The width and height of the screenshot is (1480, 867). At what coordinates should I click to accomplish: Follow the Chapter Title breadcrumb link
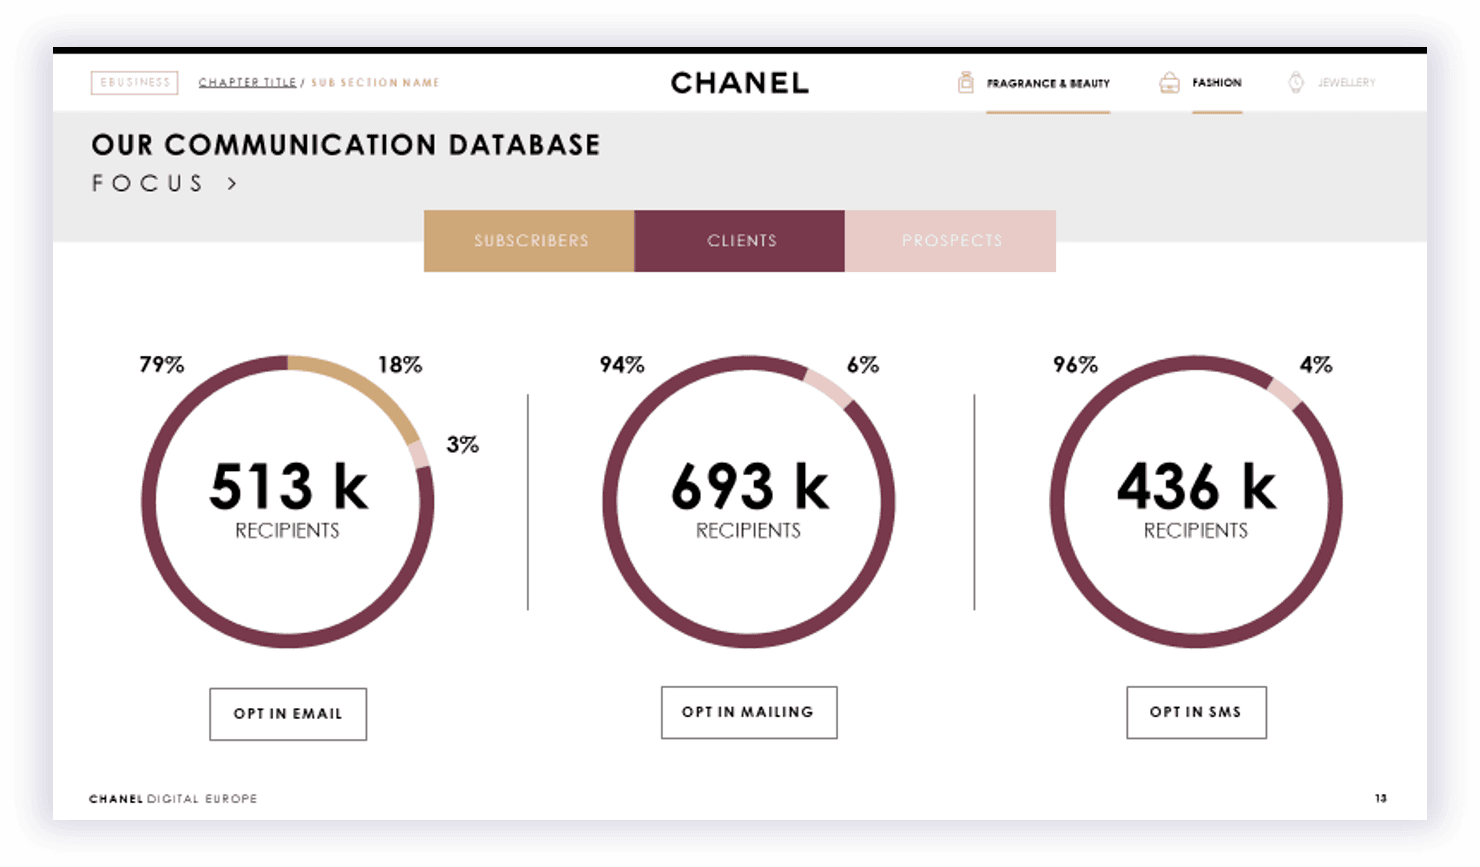coord(247,83)
